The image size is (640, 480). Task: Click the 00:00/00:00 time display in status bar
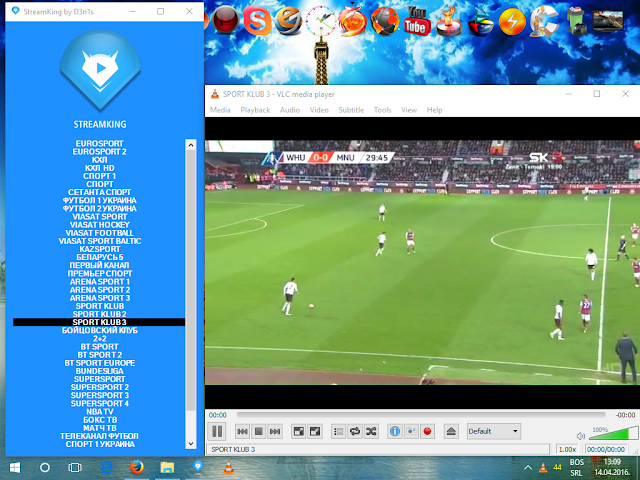pos(606,449)
